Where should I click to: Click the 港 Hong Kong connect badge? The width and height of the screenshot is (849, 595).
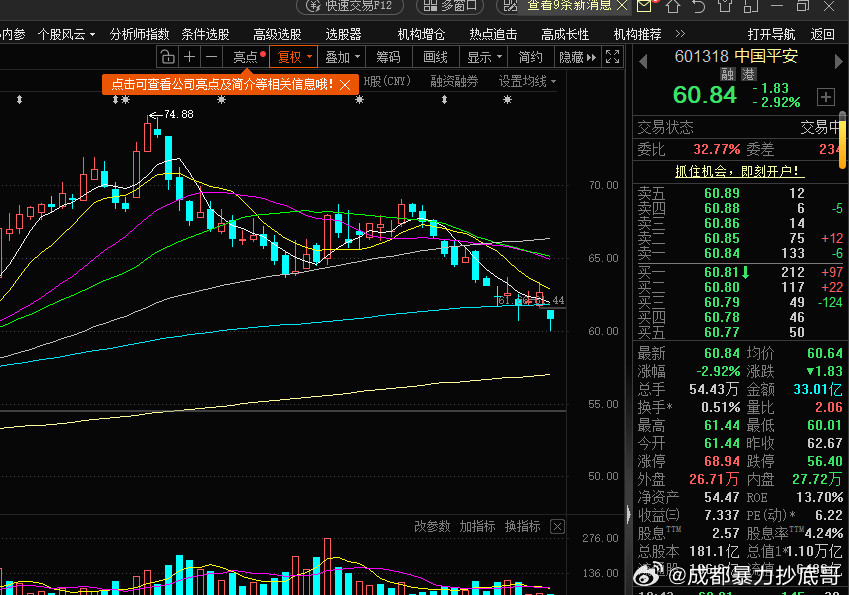749,74
